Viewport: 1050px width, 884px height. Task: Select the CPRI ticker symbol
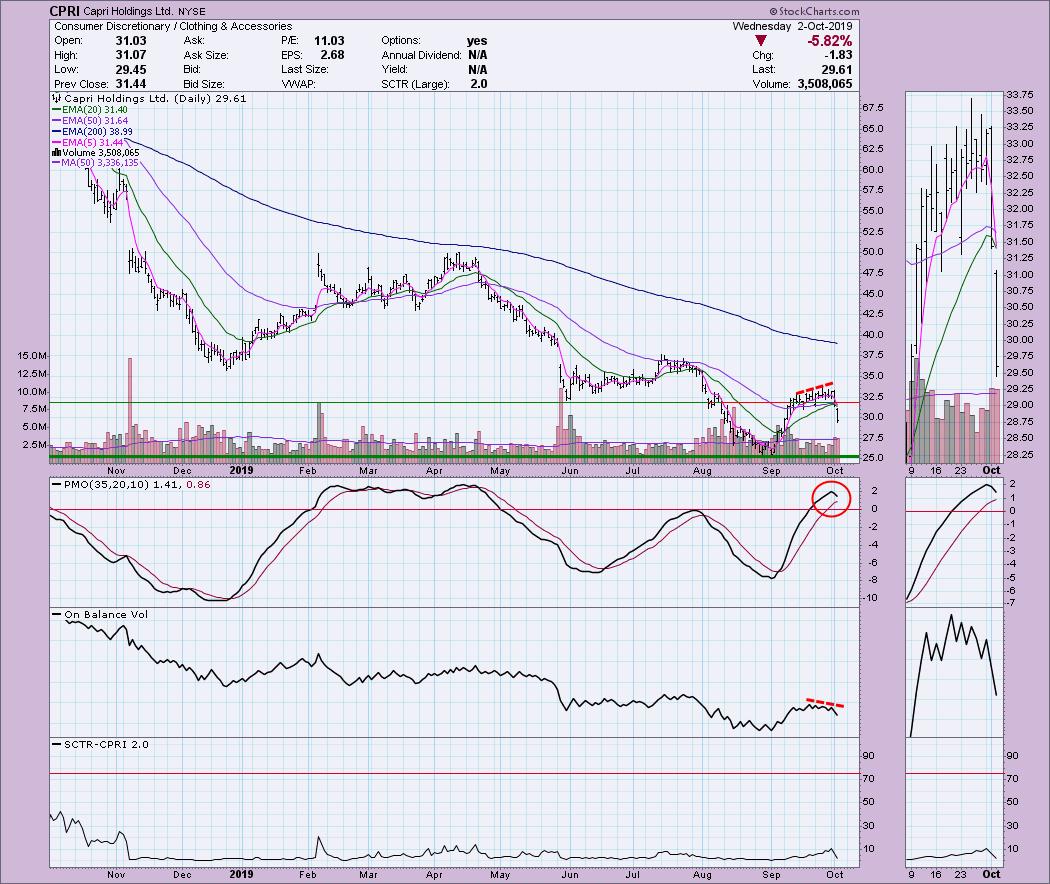(x=68, y=10)
